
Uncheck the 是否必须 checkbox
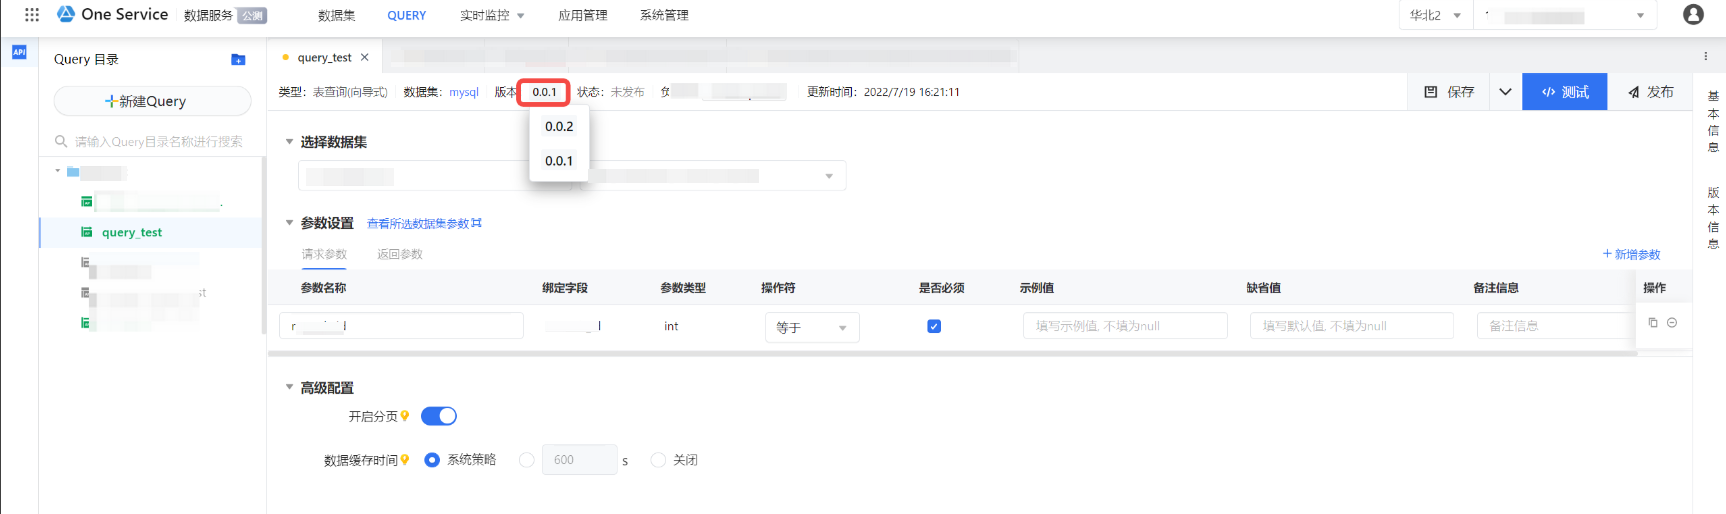point(934,326)
